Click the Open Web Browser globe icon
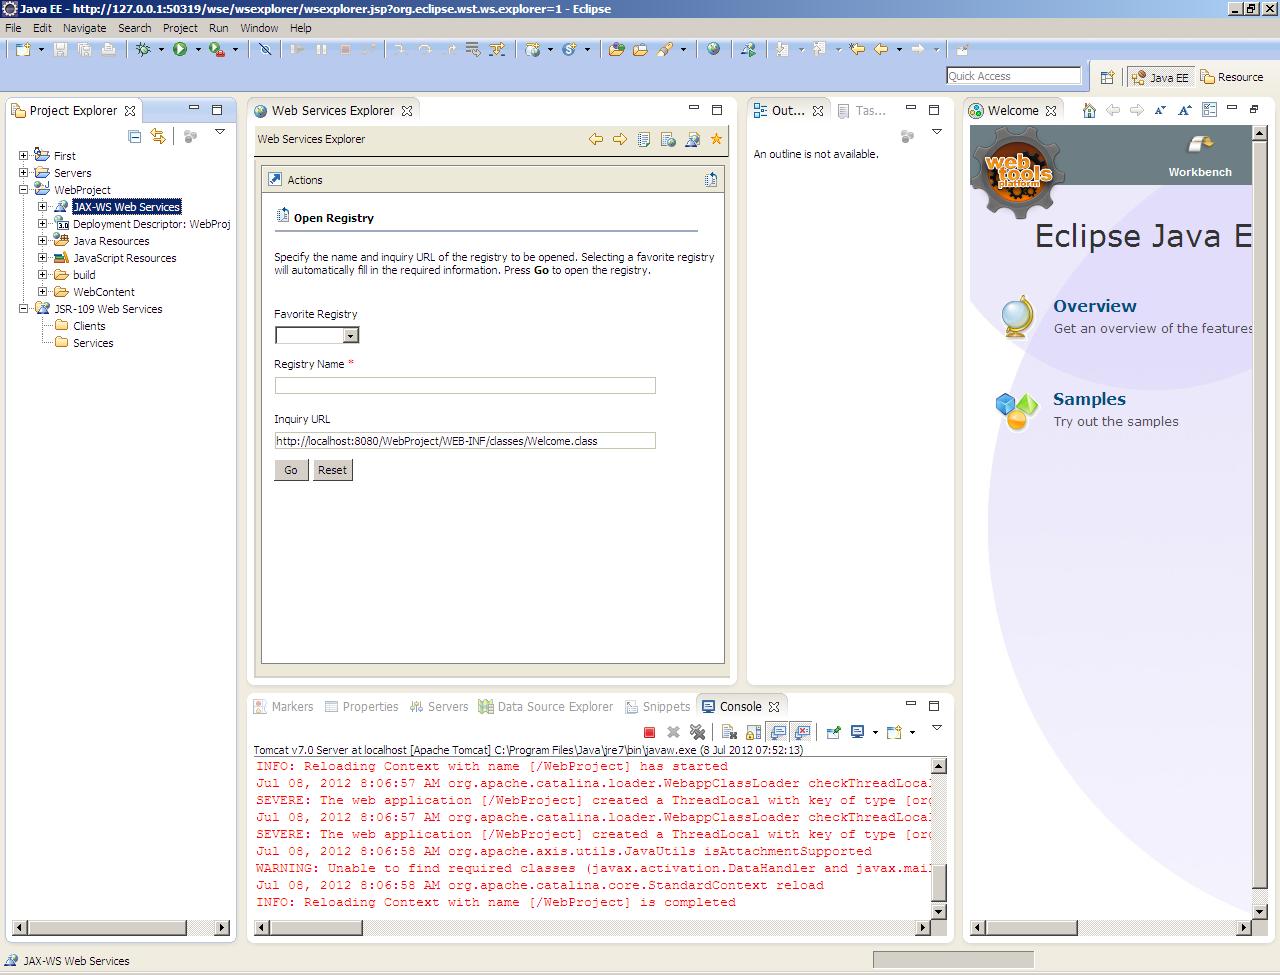Image resolution: width=1280 pixels, height=975 pixels. [713, 49]
